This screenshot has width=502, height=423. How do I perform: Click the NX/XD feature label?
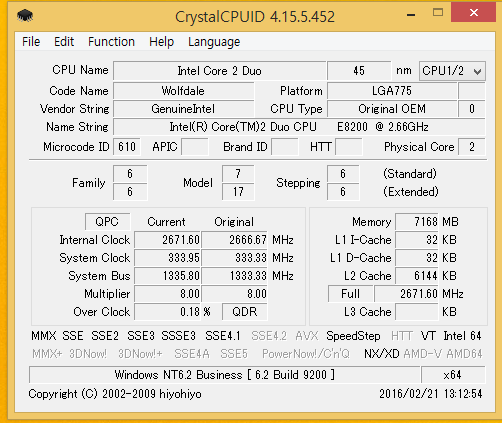(382, 354)
